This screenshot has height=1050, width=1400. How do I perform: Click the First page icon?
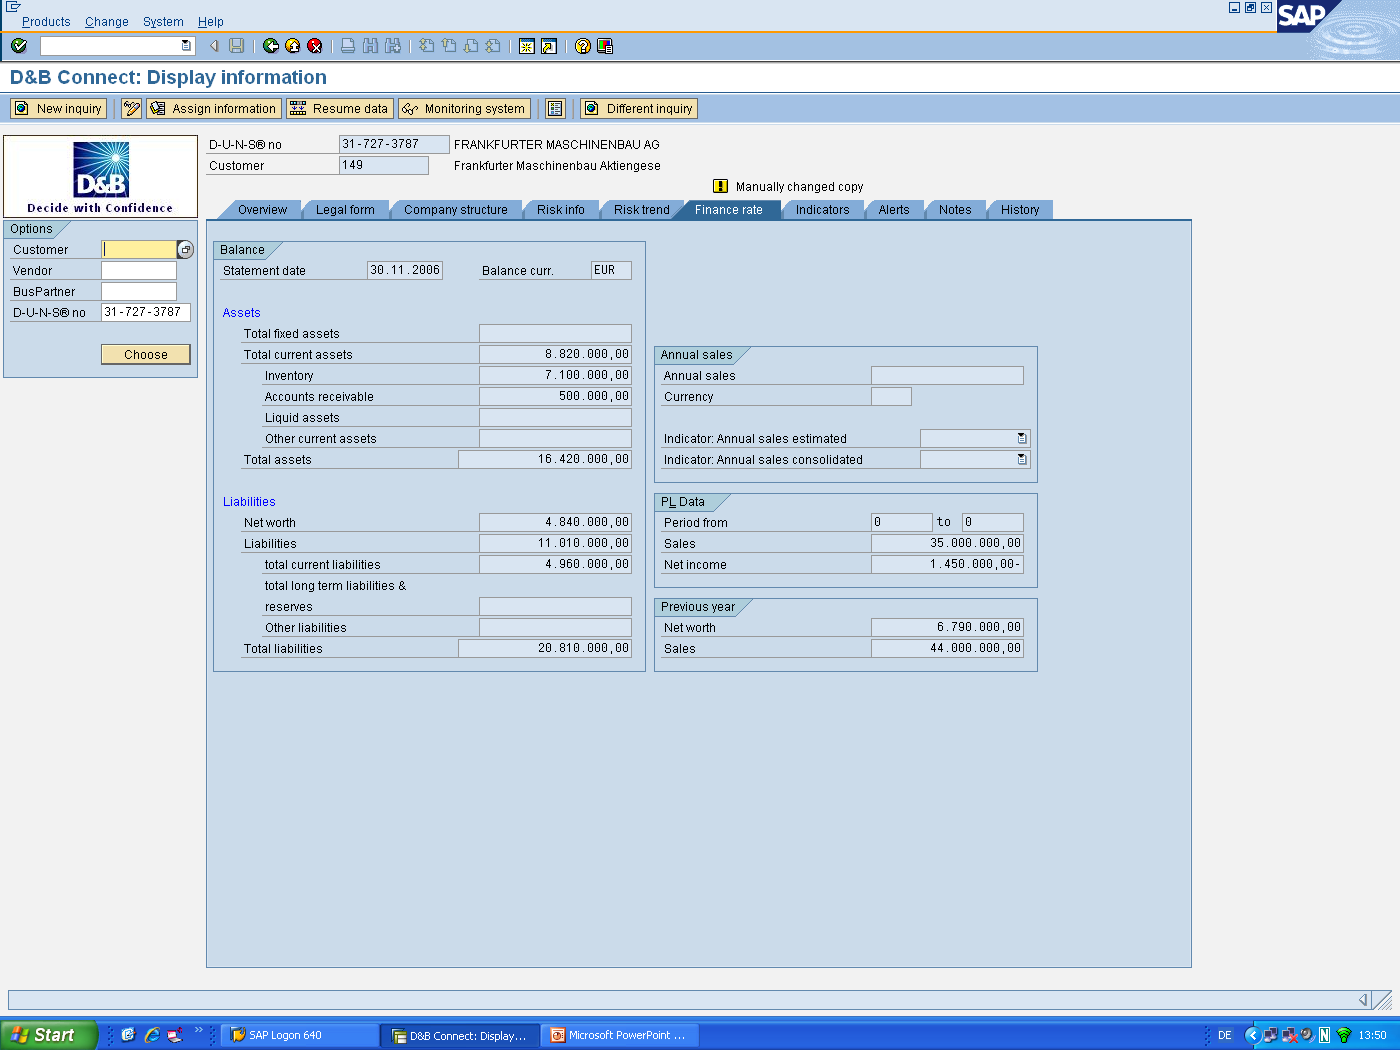coord(427,46)
